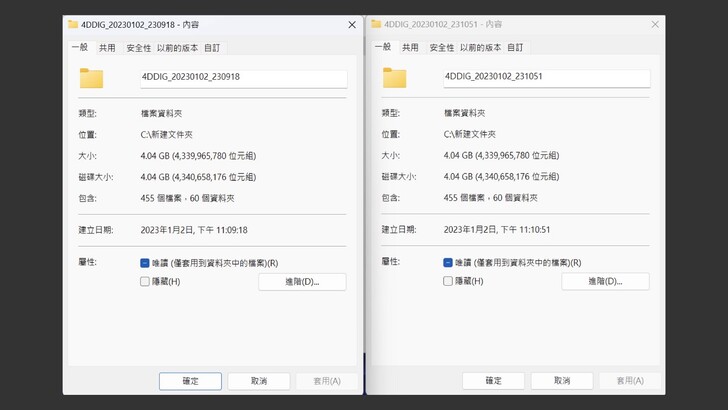The width and height of the screenshot is (728, 410).
Task: Close the 4DDIG_20230102_231051 properties window
Action: click(655, 23)
